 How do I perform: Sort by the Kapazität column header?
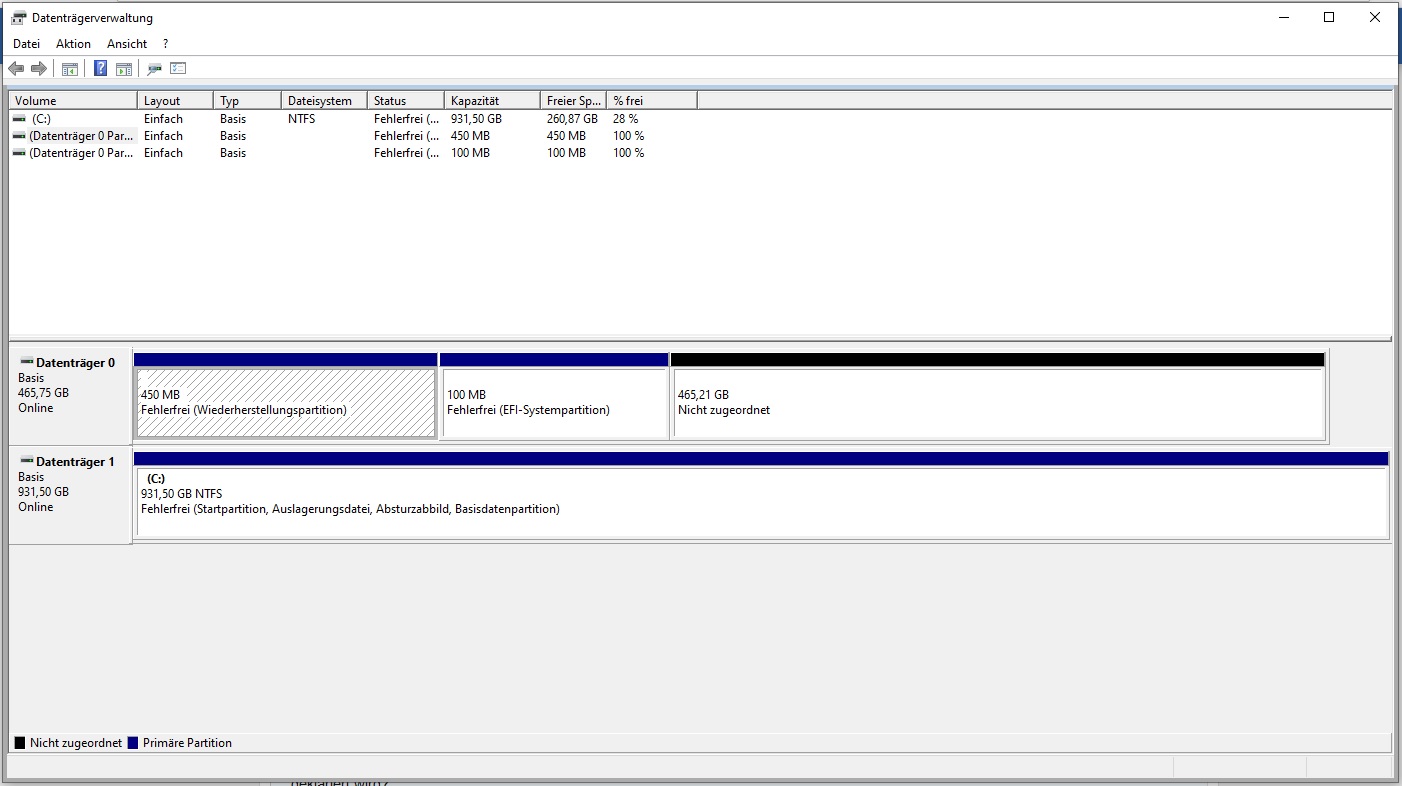click(x=492, y=101)
